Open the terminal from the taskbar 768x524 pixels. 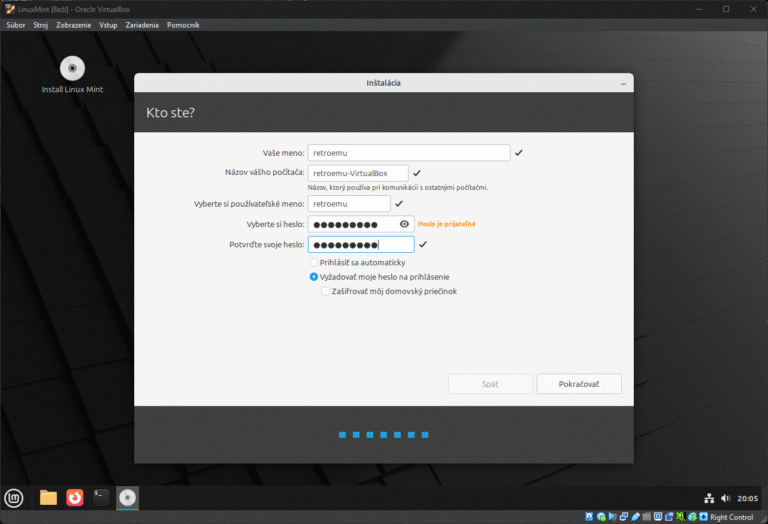tap(101, 498)
